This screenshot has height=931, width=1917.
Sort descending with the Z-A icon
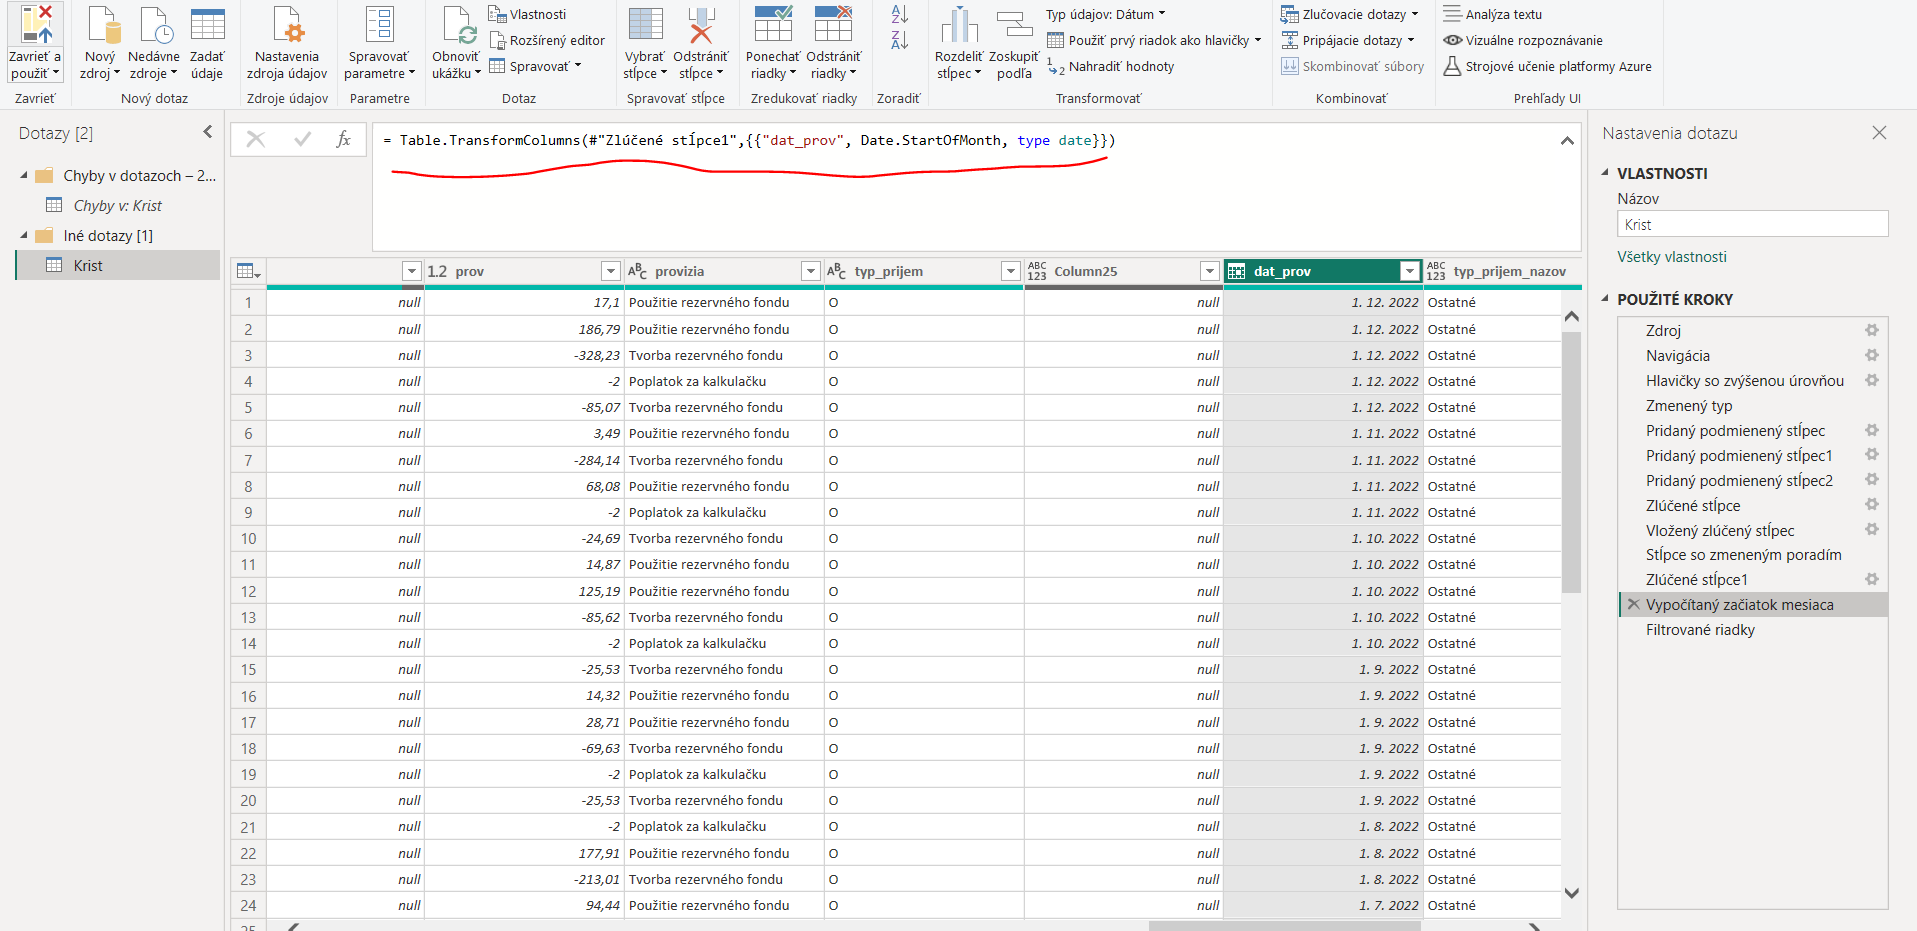tap(899, 40)
